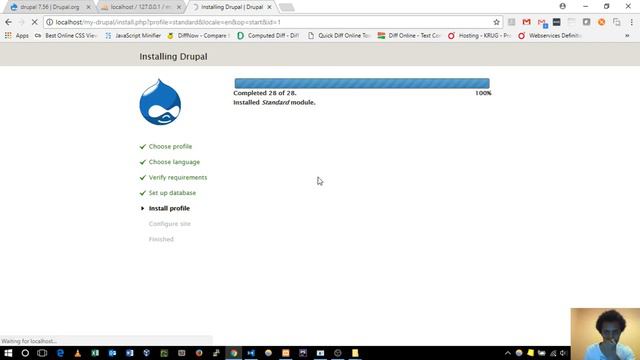Click 'Installed Standard module.' message
Viewport: 640px width, 360px height.
coord(274,102)
